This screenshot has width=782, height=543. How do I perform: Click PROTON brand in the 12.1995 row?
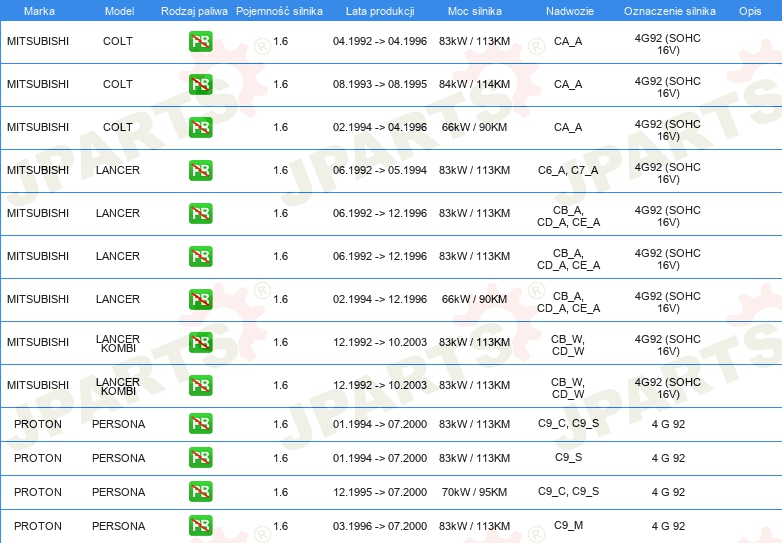[x=38, y=492]
